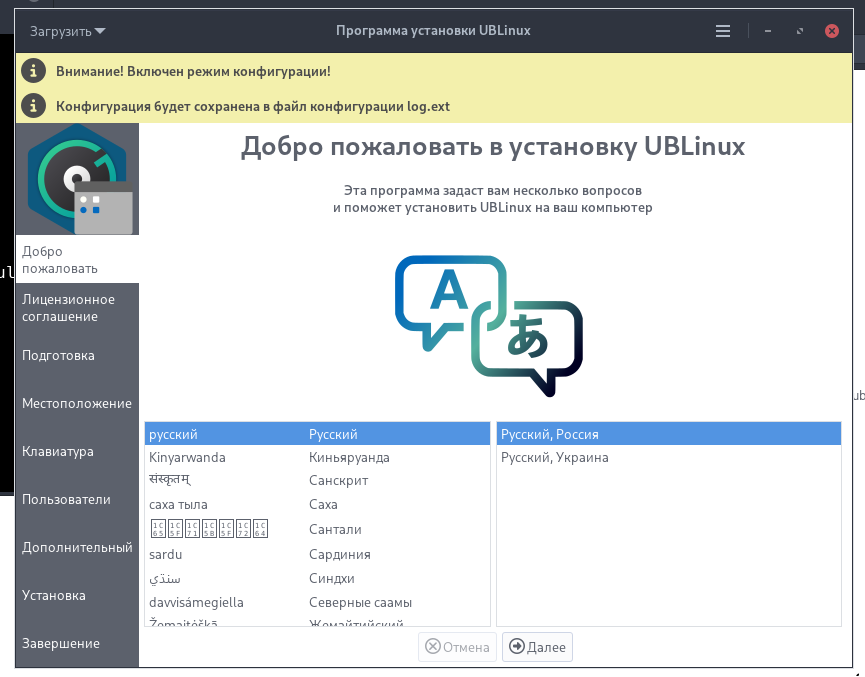Select the Добро пожаловать step
865x677 pixels.
tap(77, 259)
